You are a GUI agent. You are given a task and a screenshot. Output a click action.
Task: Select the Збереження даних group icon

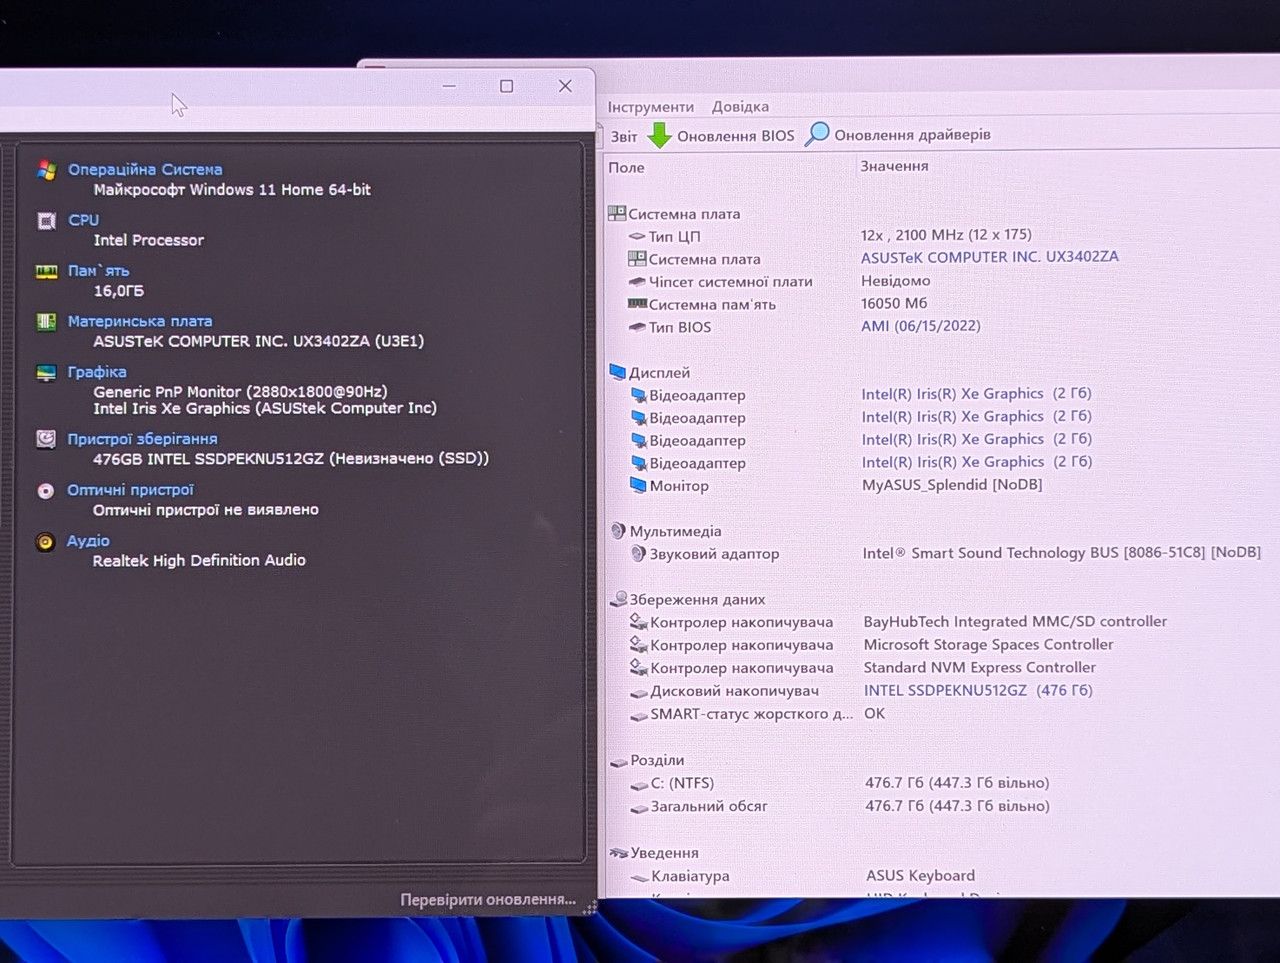[x=619, y=599]
